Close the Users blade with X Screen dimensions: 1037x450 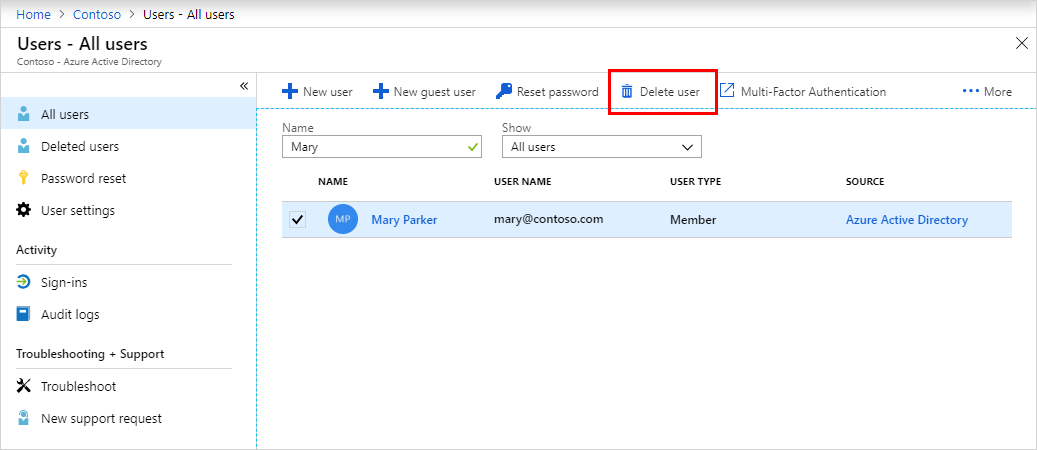(x=1021, y=44)
